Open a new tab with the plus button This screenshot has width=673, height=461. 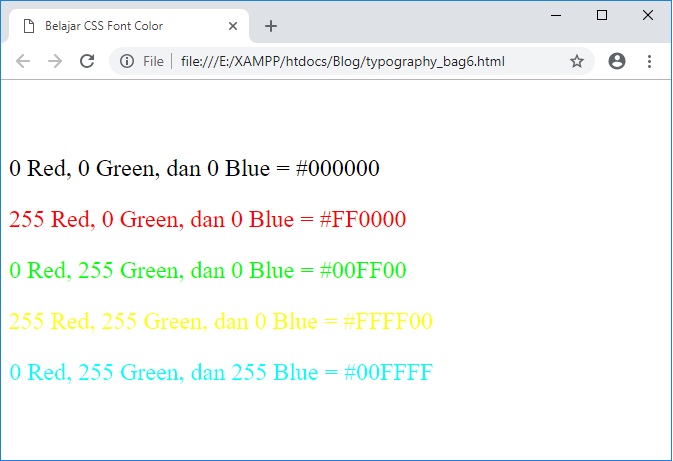tap(271, 26)
